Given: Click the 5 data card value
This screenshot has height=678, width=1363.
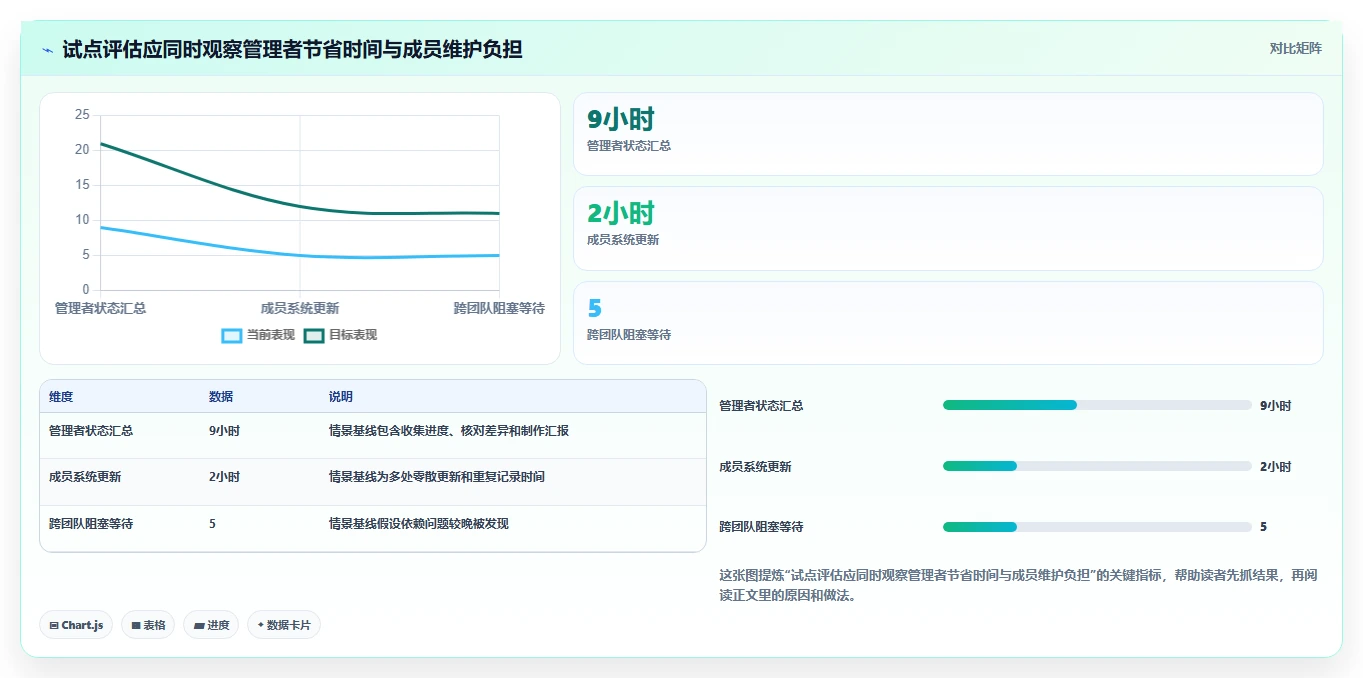Looking at the screenshot, I should tap(595, 308).
